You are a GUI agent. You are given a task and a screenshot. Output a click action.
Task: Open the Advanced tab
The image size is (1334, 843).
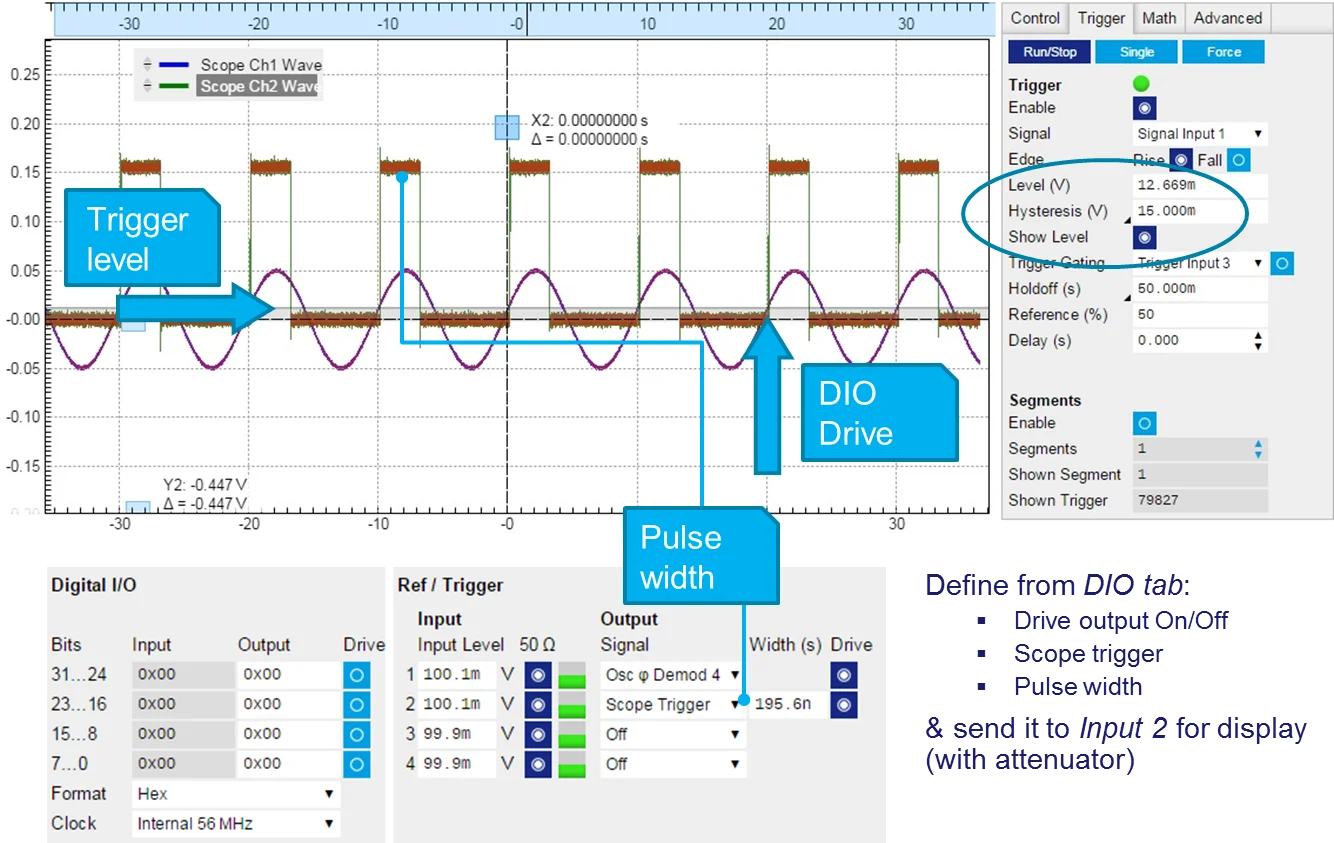(x=1227, y=18)
